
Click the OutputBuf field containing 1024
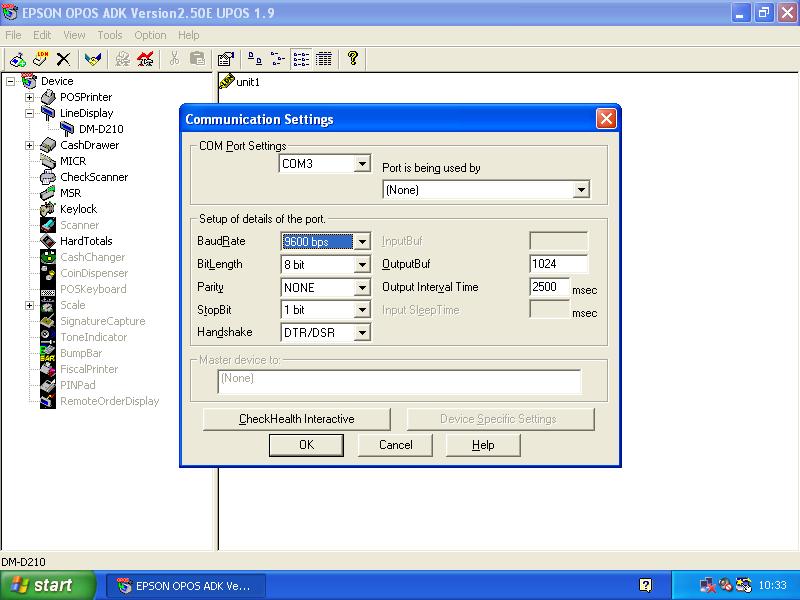coord(558,264)
